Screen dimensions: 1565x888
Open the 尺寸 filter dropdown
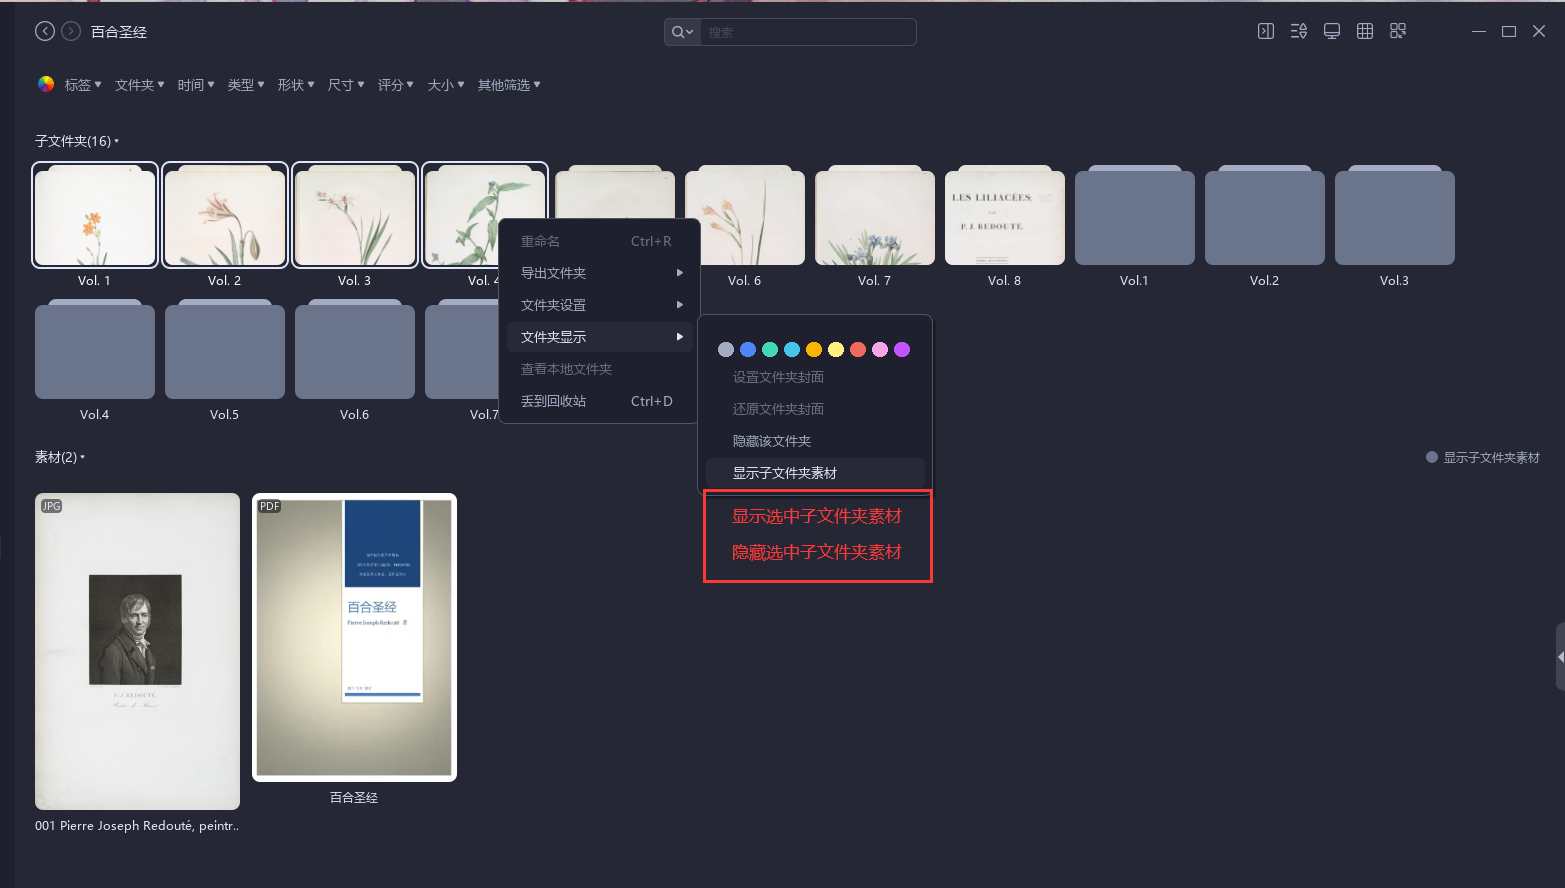[x=346, y=85]
